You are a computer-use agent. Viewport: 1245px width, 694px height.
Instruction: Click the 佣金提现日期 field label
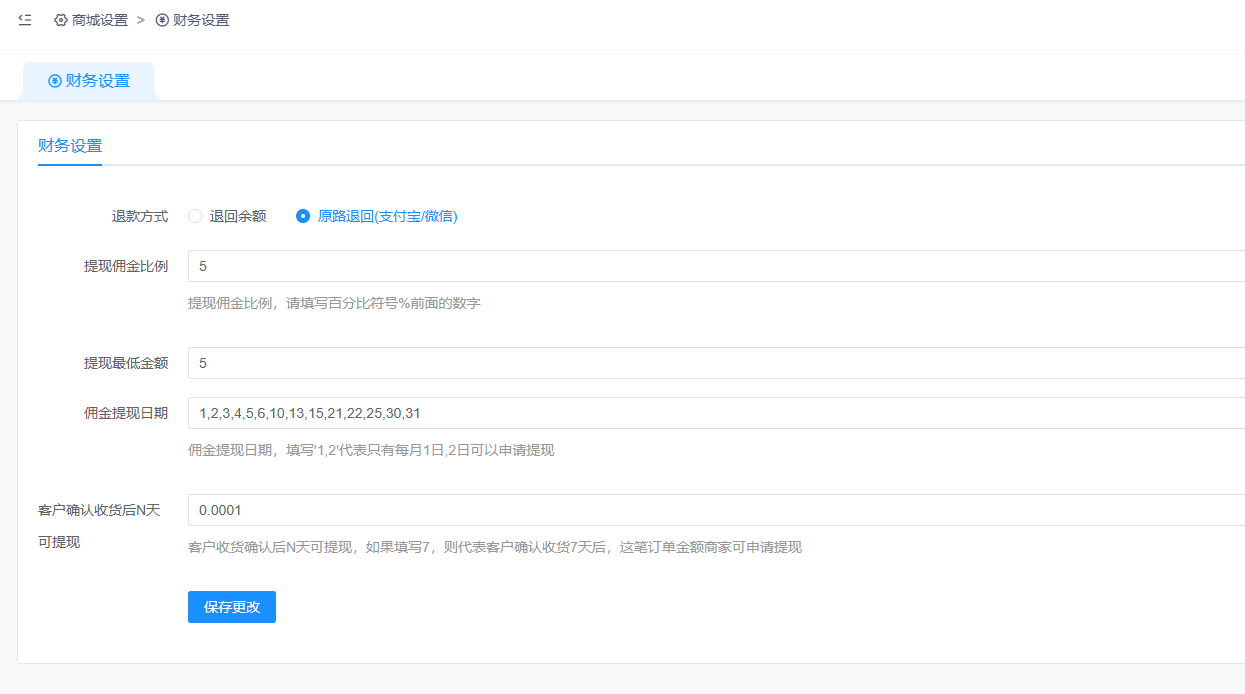click(126, 413)
